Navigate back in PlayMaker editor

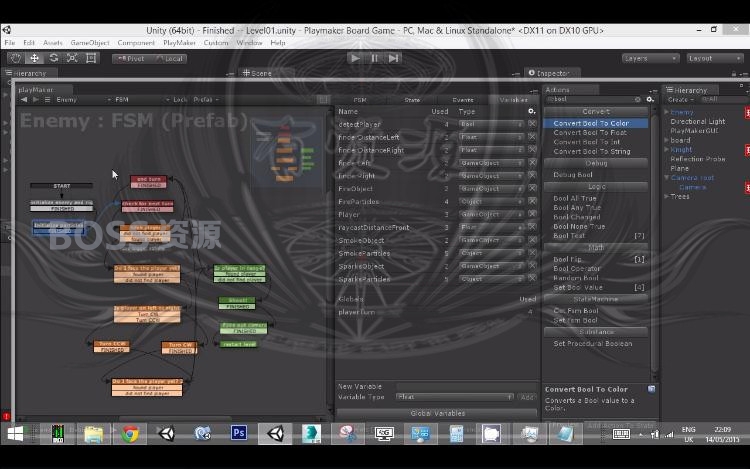click(24, 99)
